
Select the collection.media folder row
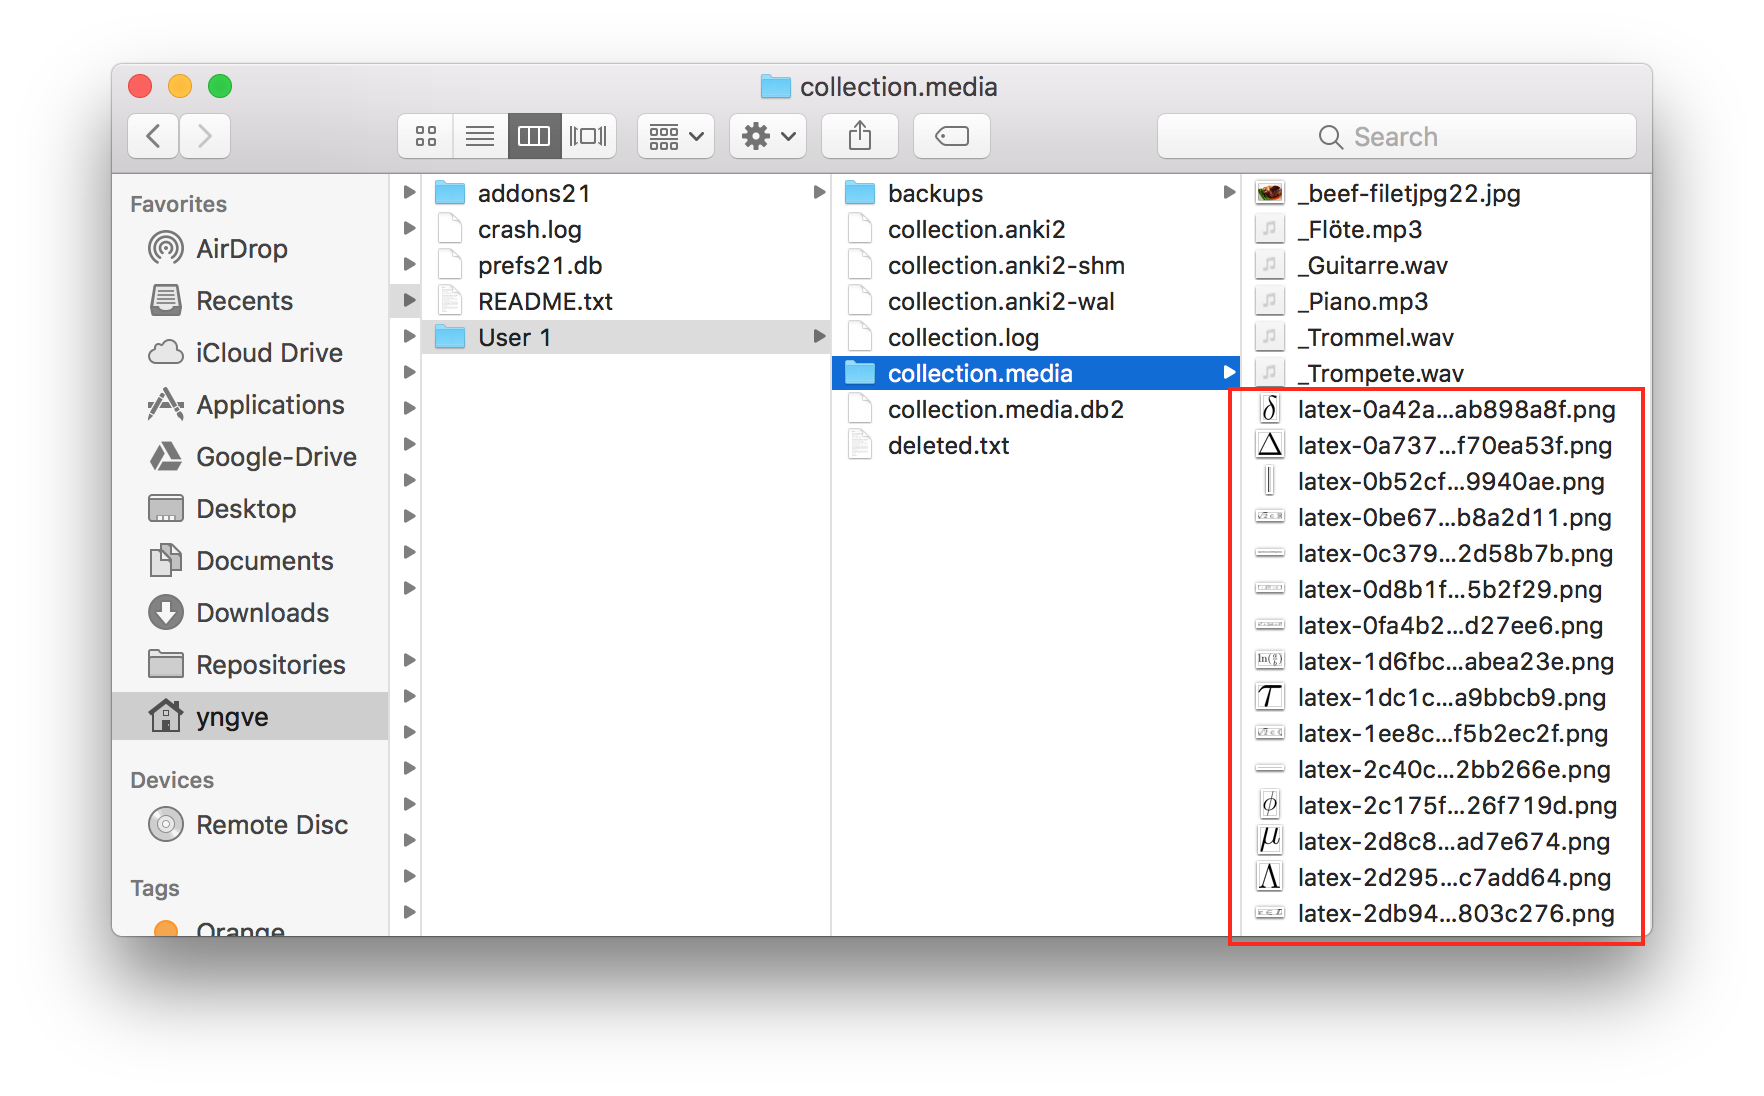[1036, 373]
